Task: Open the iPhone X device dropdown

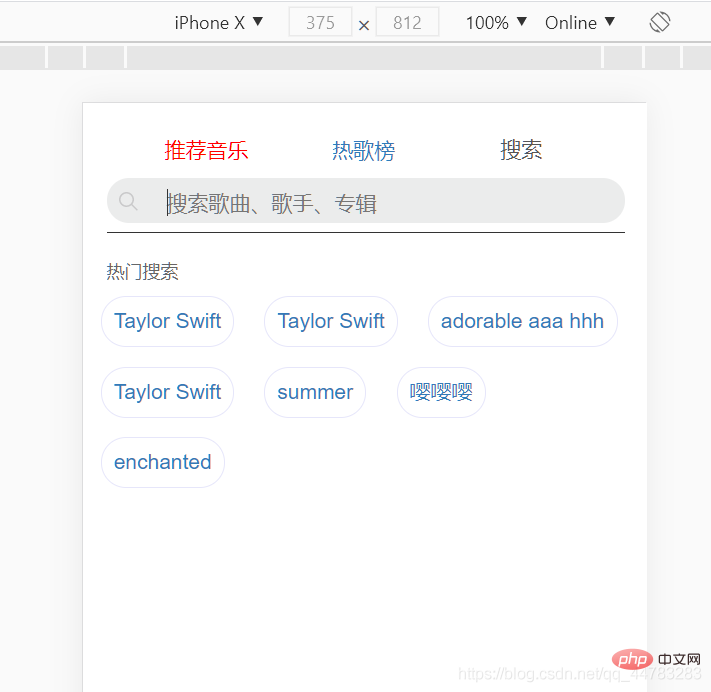Action: click(x=219, y=23)
